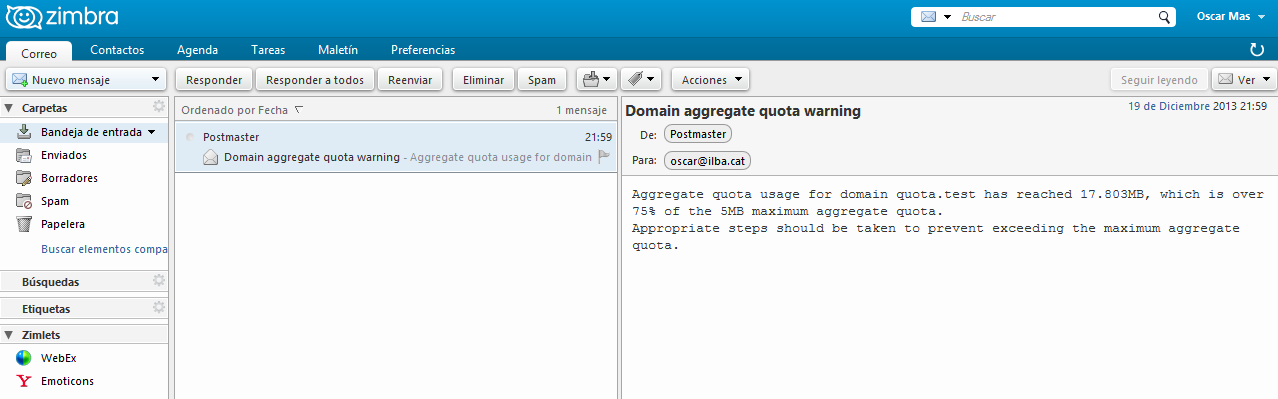The width and height of the screenshot is (1278, 399).
Task: Open the Acciones dropdown menu
Action: pyautogui.click(x=710, y=79)
